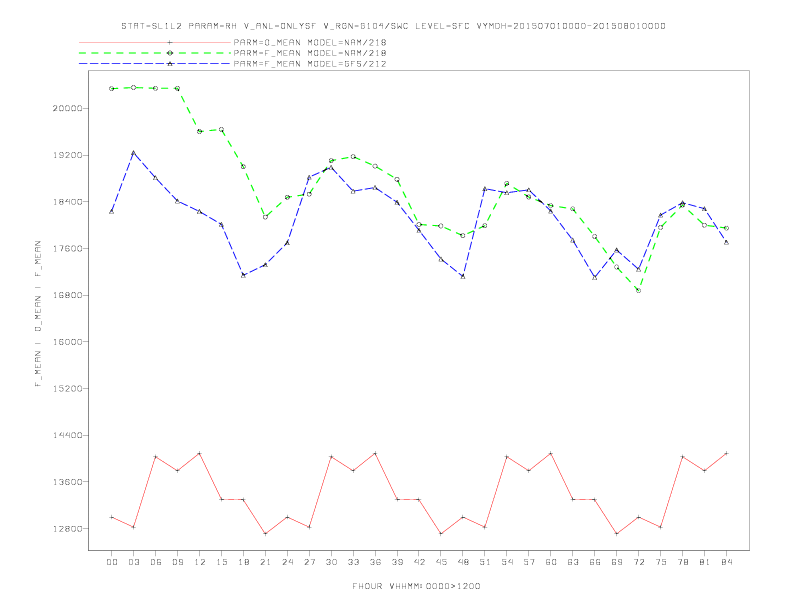The height and width of the screenshot is (612, 792).
Task: Click the chart title starting STAT=SL1L2
Action: click(x=393, y=26)
